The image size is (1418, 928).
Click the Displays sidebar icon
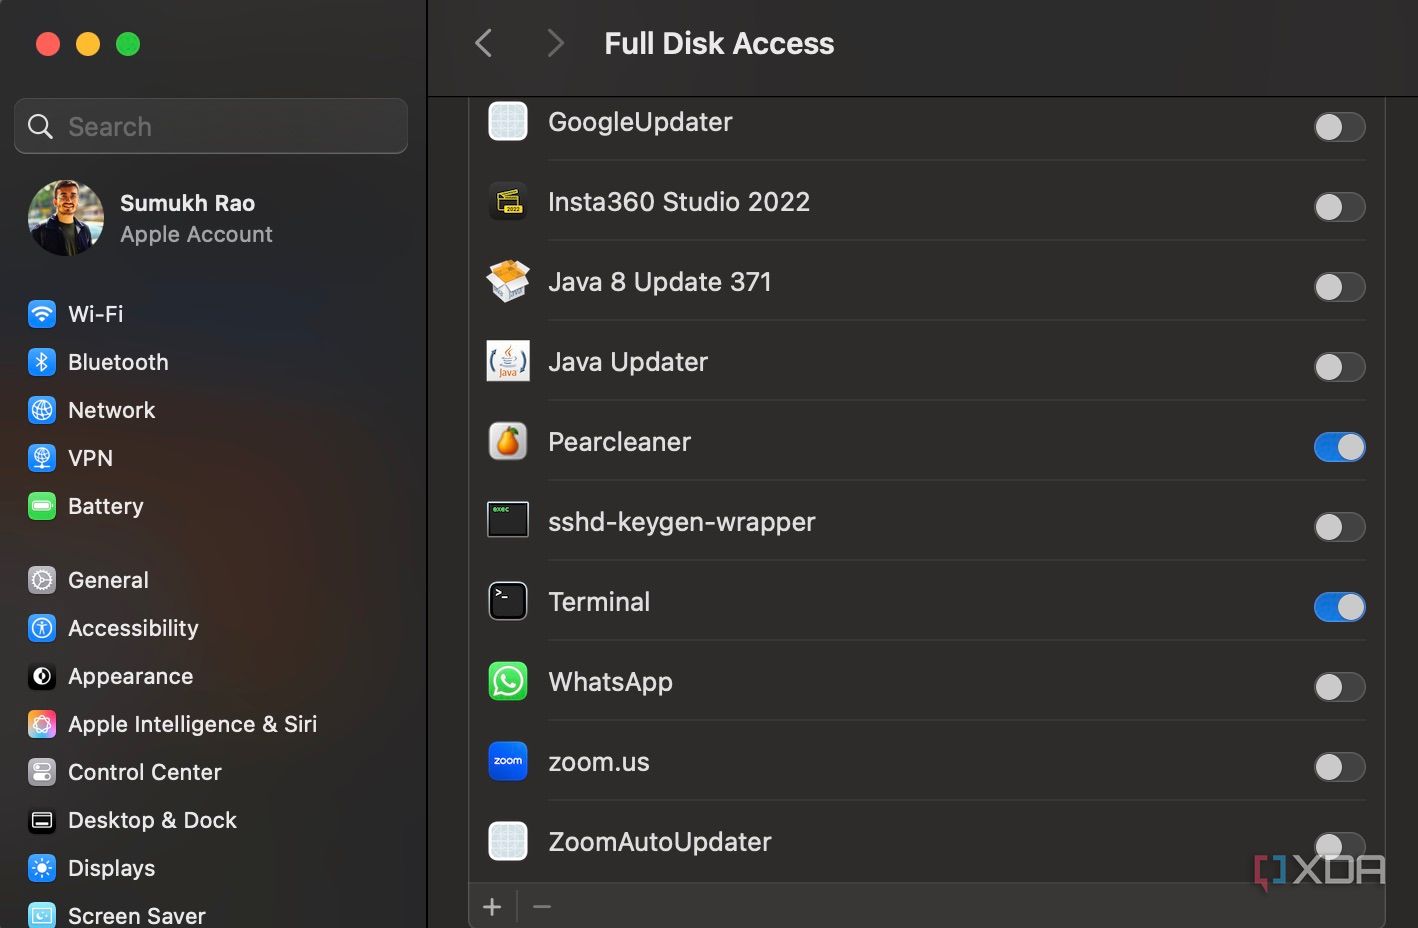click(x=42, y=868)
